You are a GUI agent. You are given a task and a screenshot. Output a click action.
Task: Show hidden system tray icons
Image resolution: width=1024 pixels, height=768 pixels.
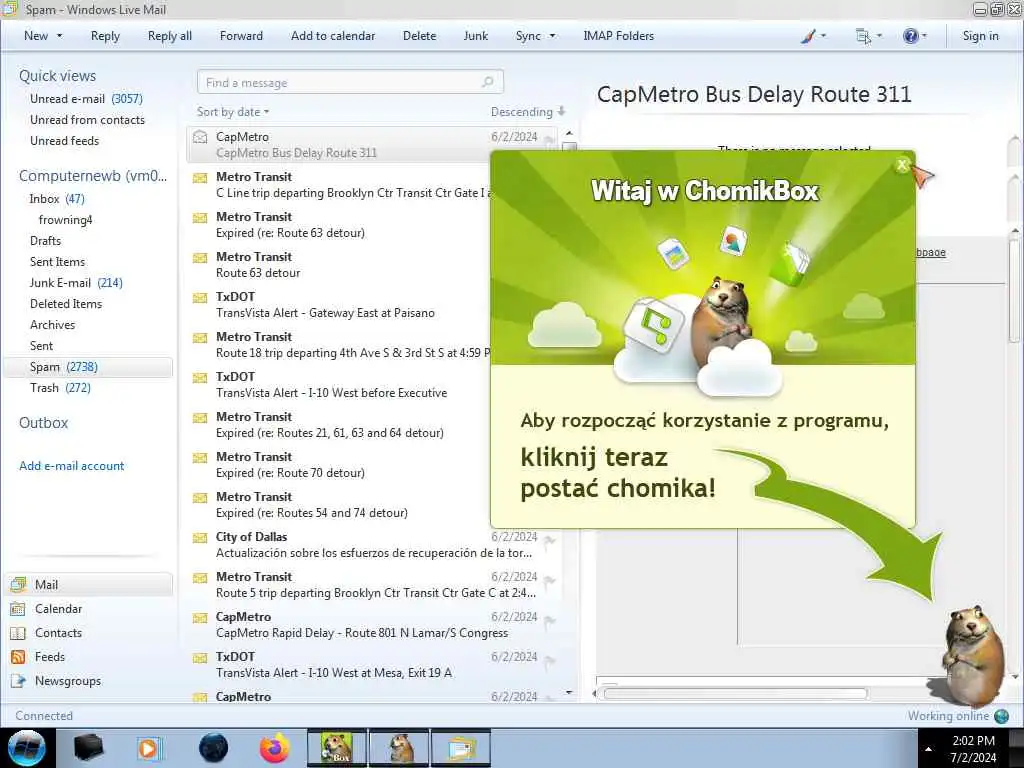(x=929, y=749)
